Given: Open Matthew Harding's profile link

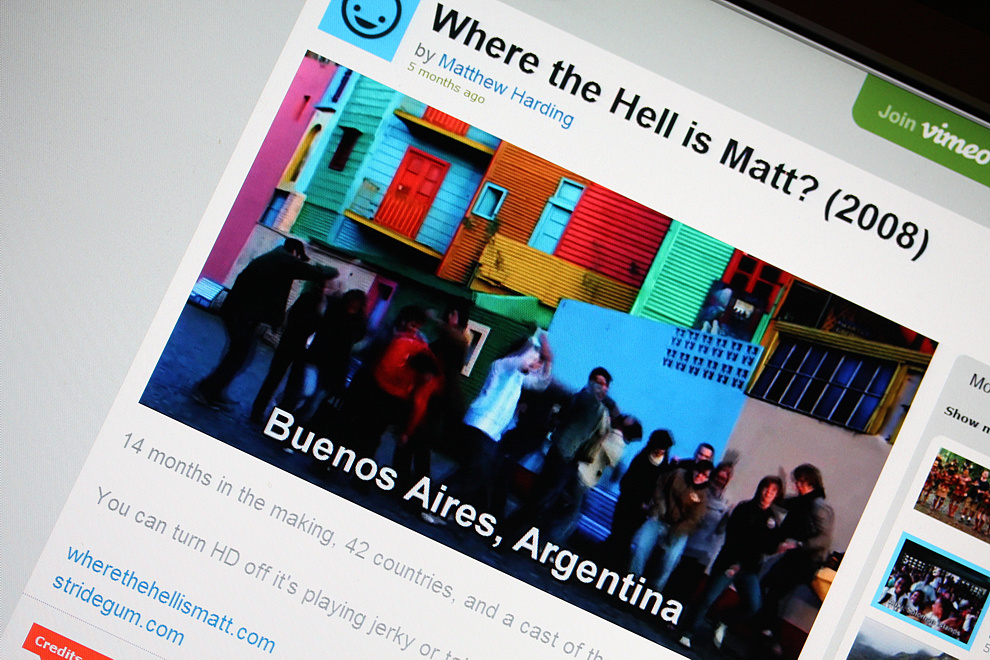Looking at the screenshot, I should pyautogui.click(x=506, y=91).
